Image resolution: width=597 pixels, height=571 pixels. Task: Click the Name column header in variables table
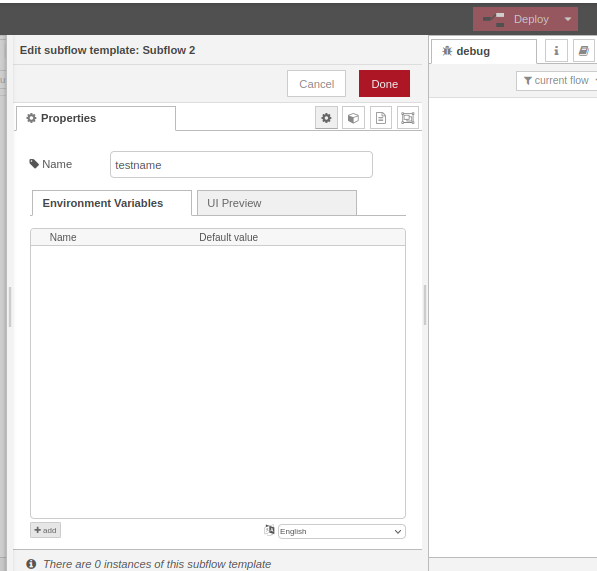(63, 237)
